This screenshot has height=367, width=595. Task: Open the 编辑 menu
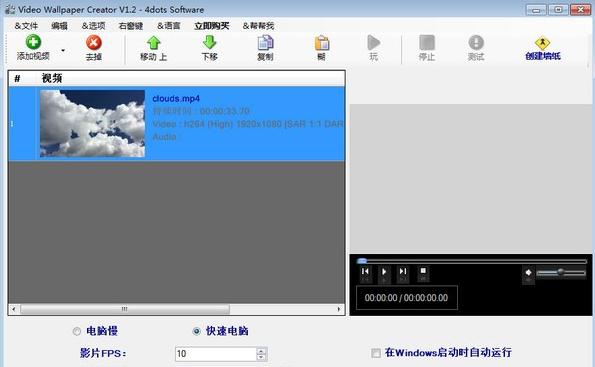pos(60,26)
